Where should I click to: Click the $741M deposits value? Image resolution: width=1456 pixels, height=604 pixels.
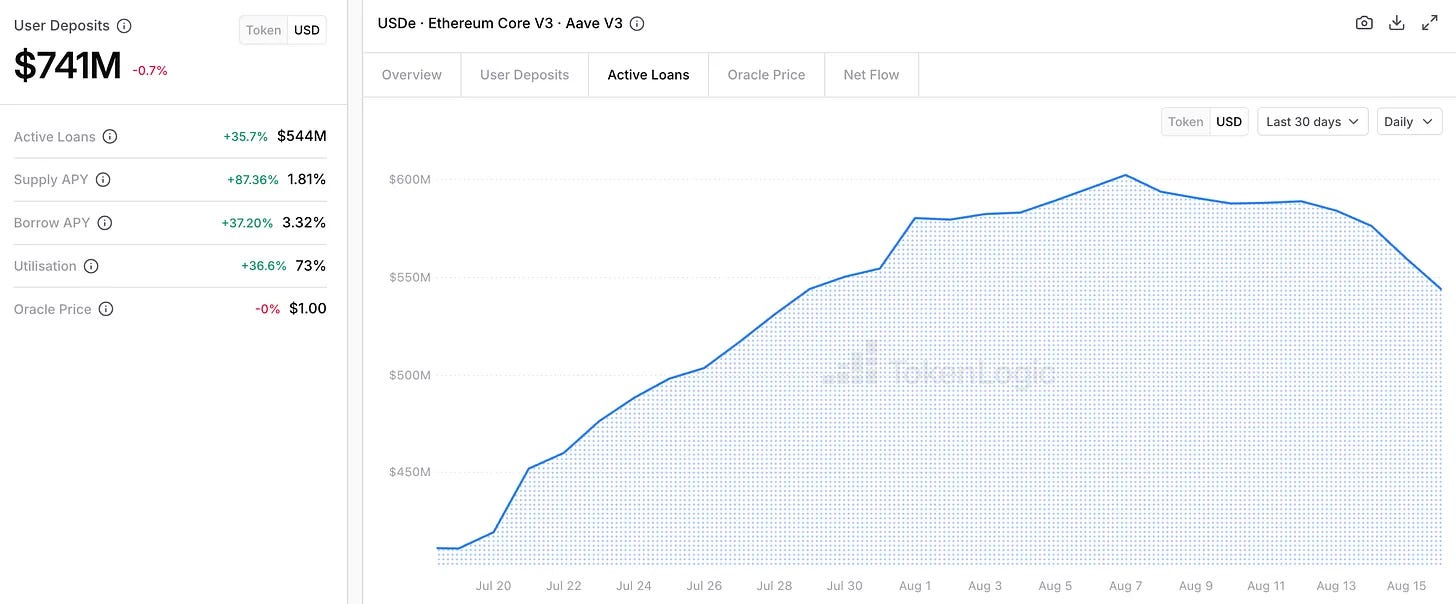point(68,66)
